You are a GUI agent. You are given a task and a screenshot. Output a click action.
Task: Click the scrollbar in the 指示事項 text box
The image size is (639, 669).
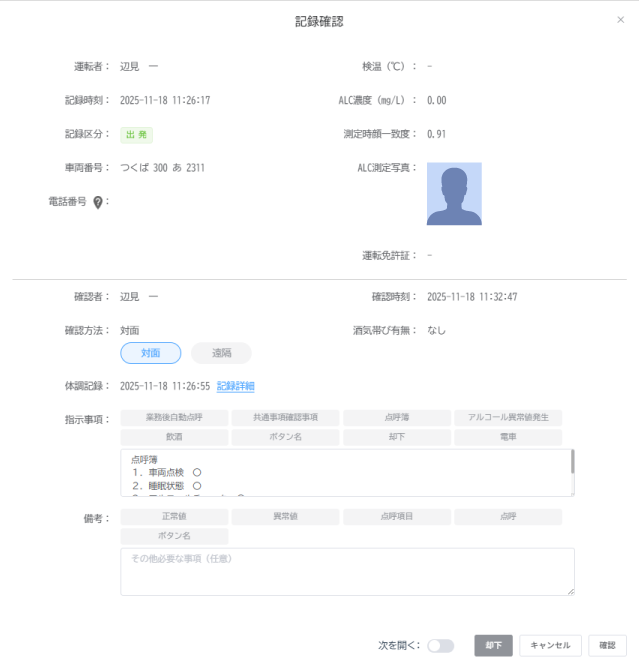coord(572,462)
